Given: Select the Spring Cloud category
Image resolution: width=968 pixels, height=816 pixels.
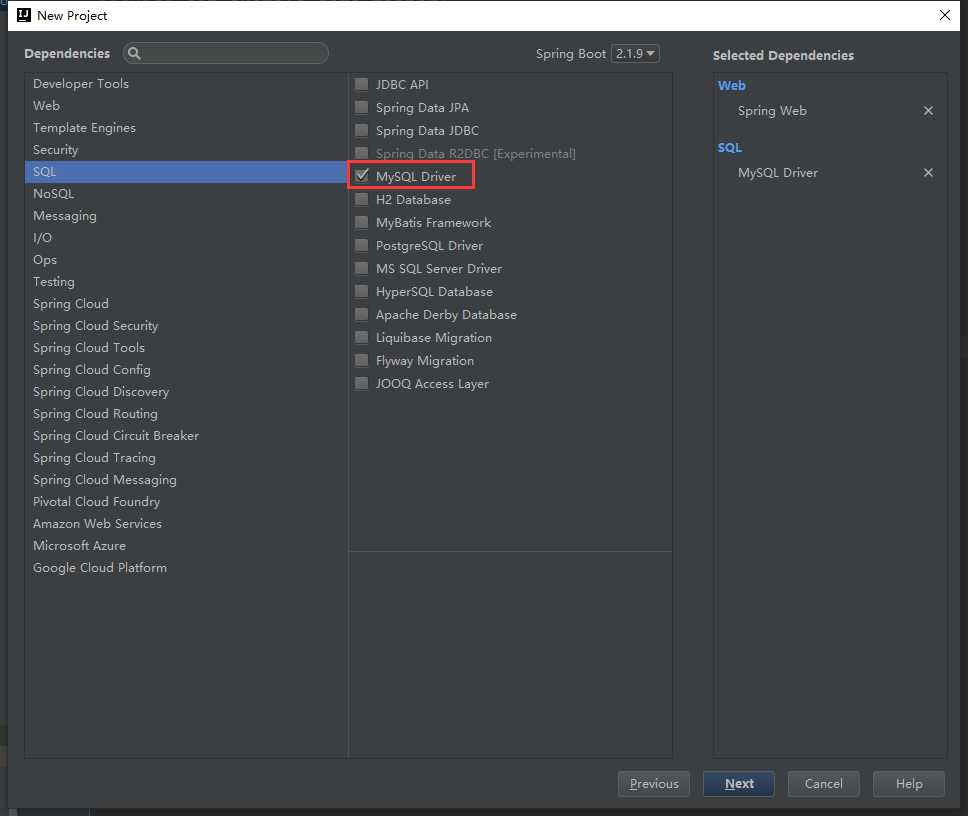Looking at the screenshot, I should click(186, 304).
